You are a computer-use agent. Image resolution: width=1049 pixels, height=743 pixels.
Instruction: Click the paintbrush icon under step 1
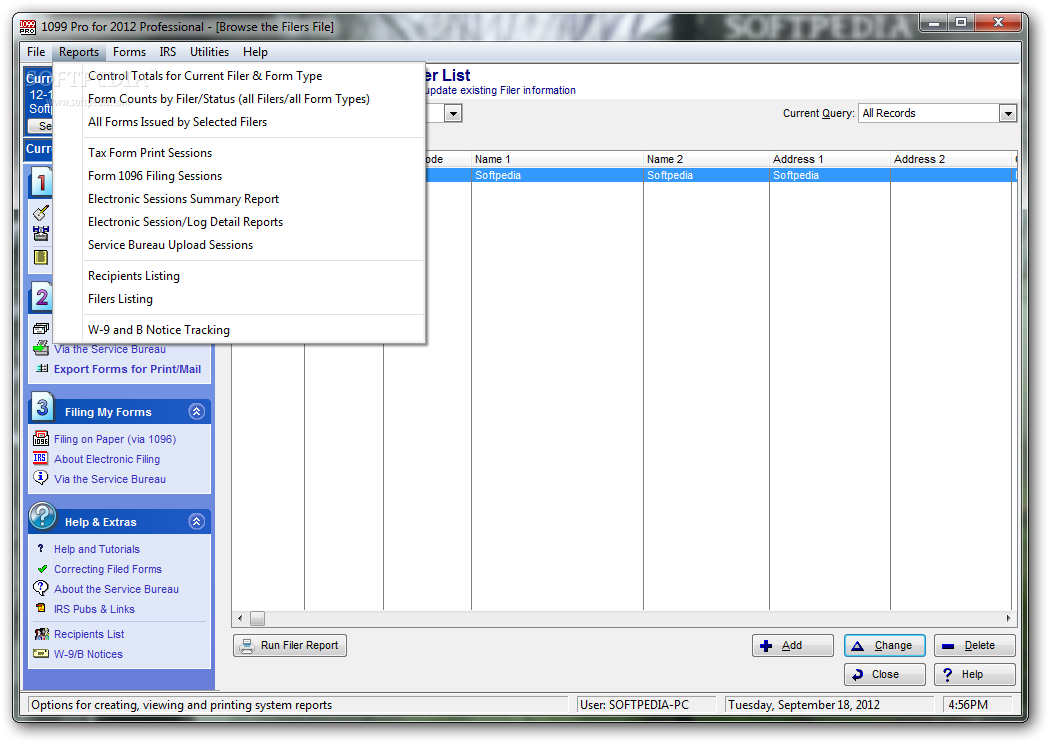(x=41, y=213)
